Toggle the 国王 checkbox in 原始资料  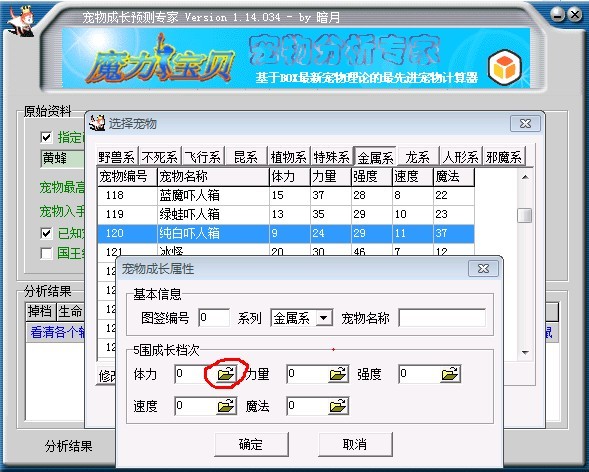[46, 253]
